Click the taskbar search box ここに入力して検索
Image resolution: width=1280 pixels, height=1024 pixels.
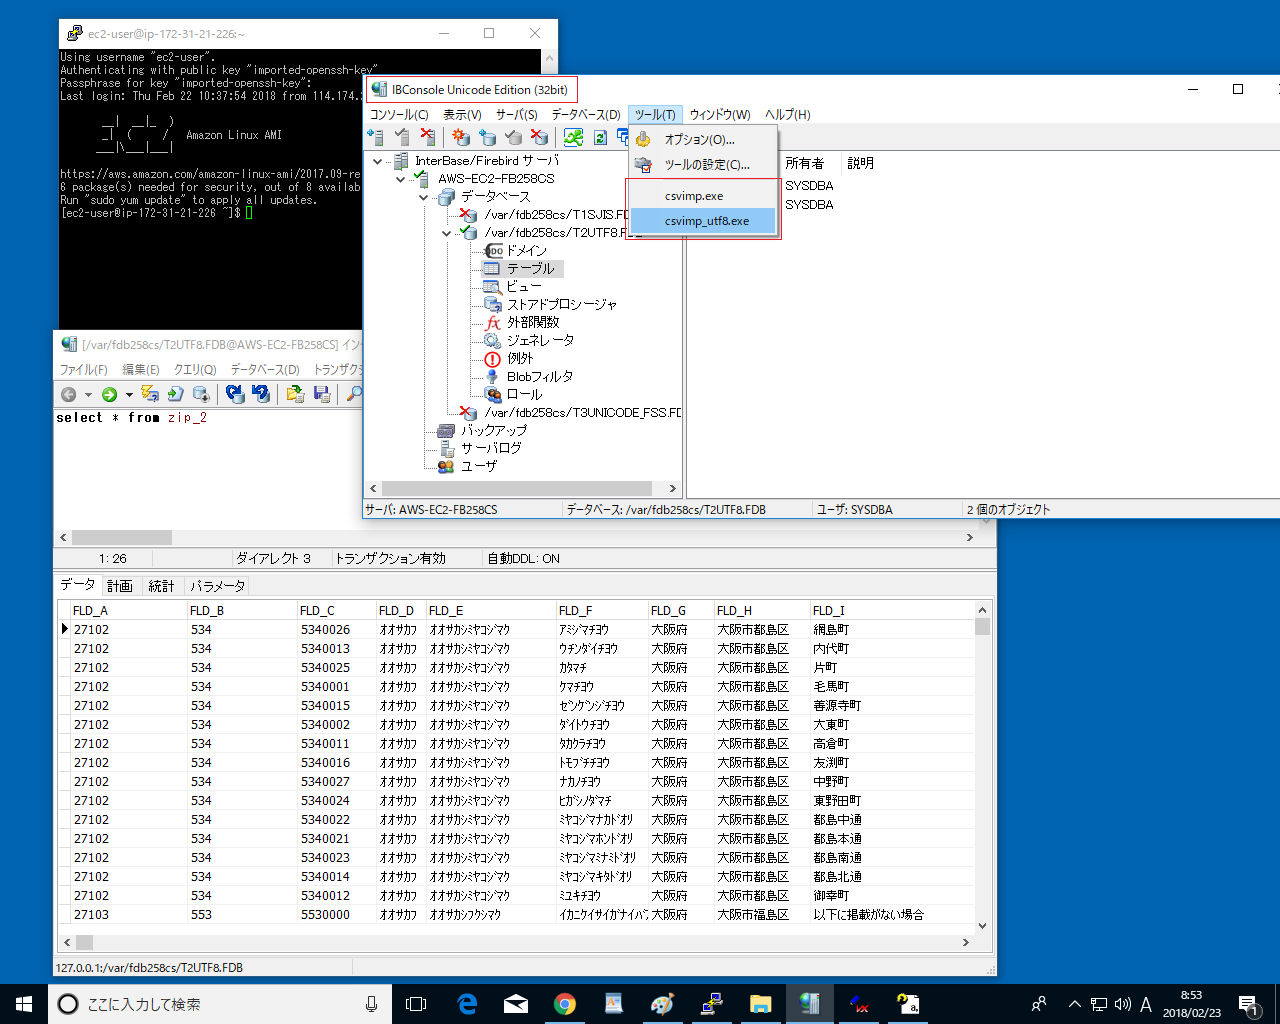[219, 1004]
